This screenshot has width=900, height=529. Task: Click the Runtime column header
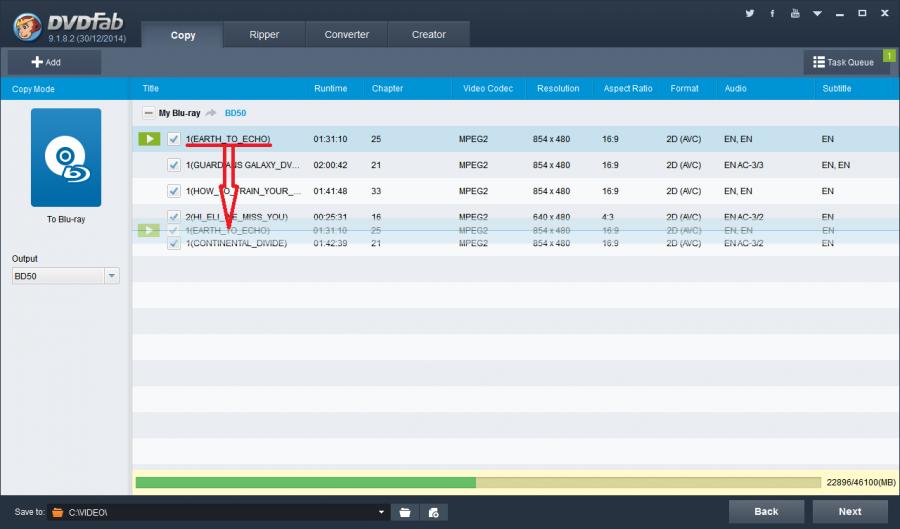pyautogui.click(x=330, y=88)
